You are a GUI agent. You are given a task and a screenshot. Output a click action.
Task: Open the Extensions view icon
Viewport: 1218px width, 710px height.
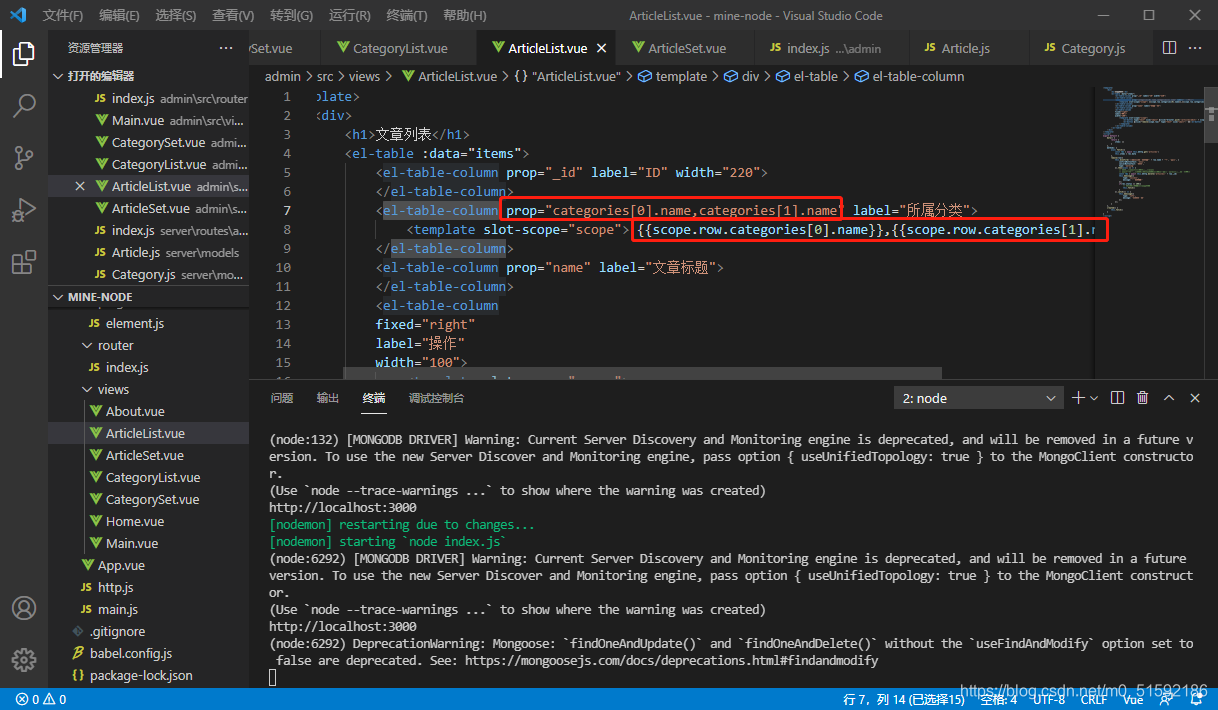[x=24, y=263]
